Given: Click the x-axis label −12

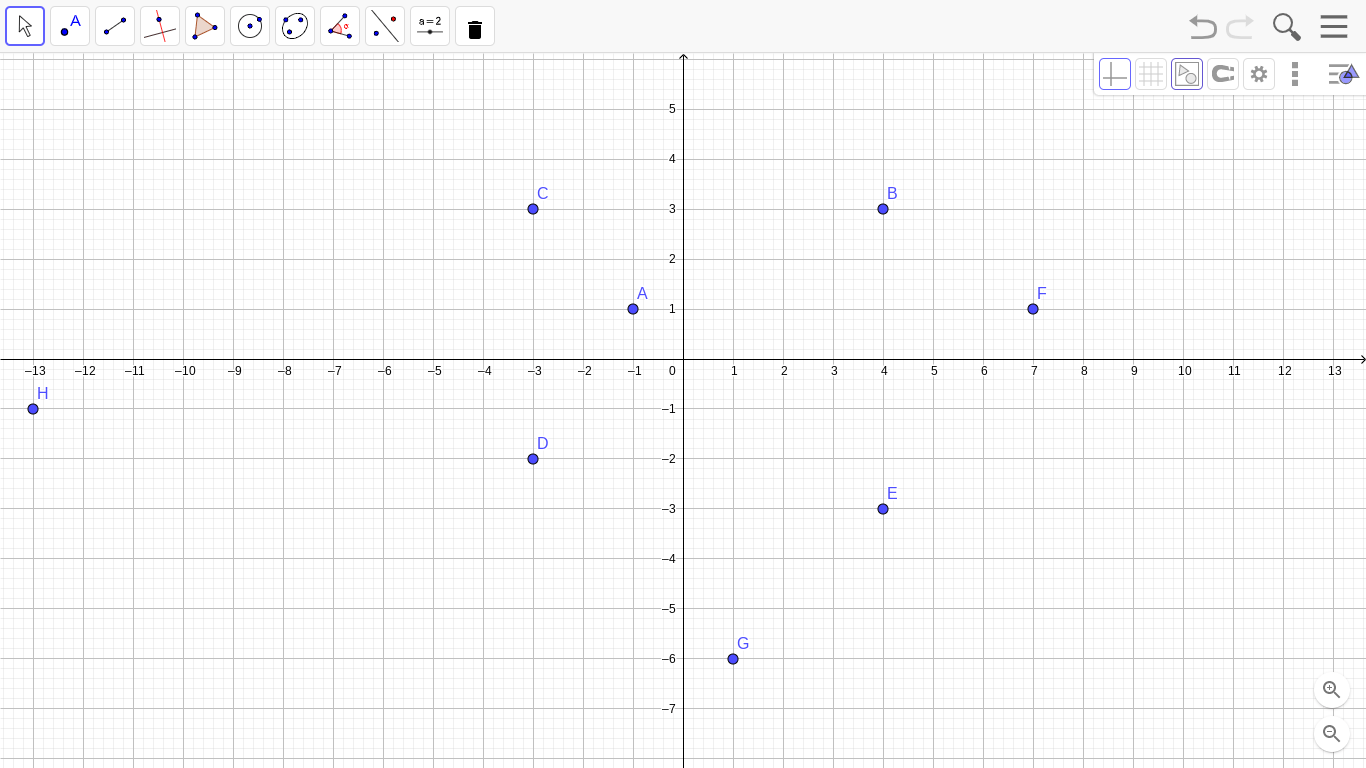Looking at the screenshot, I should 85,371.
